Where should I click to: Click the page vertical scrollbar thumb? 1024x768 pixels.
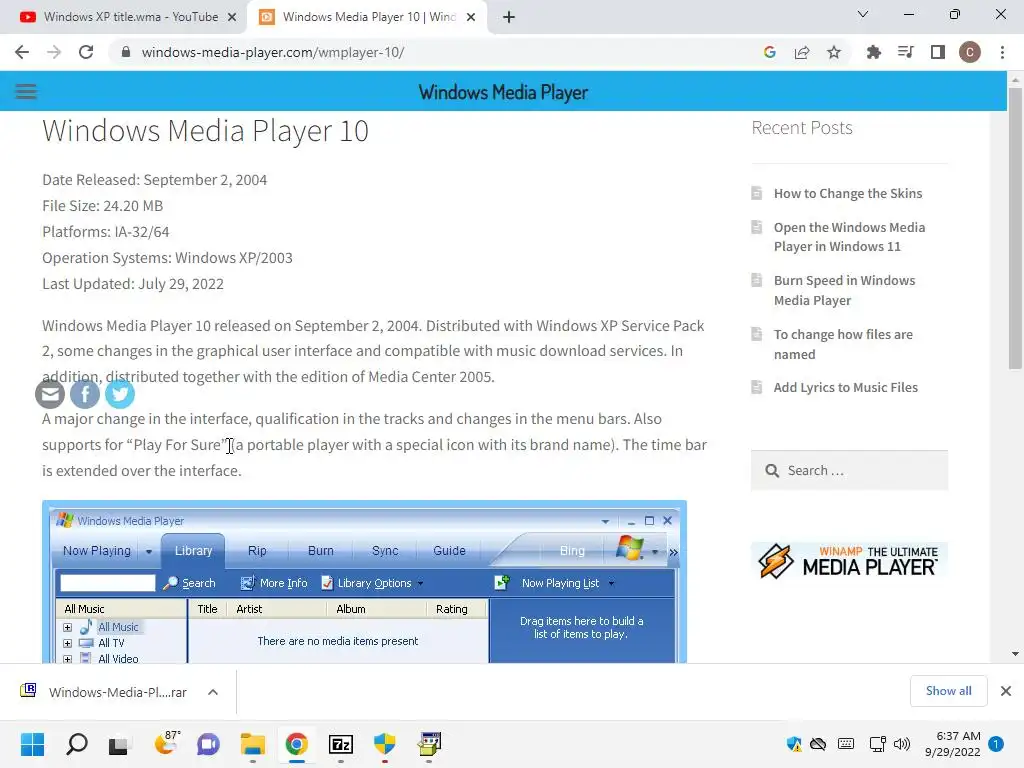click(x=1015, y=229)
